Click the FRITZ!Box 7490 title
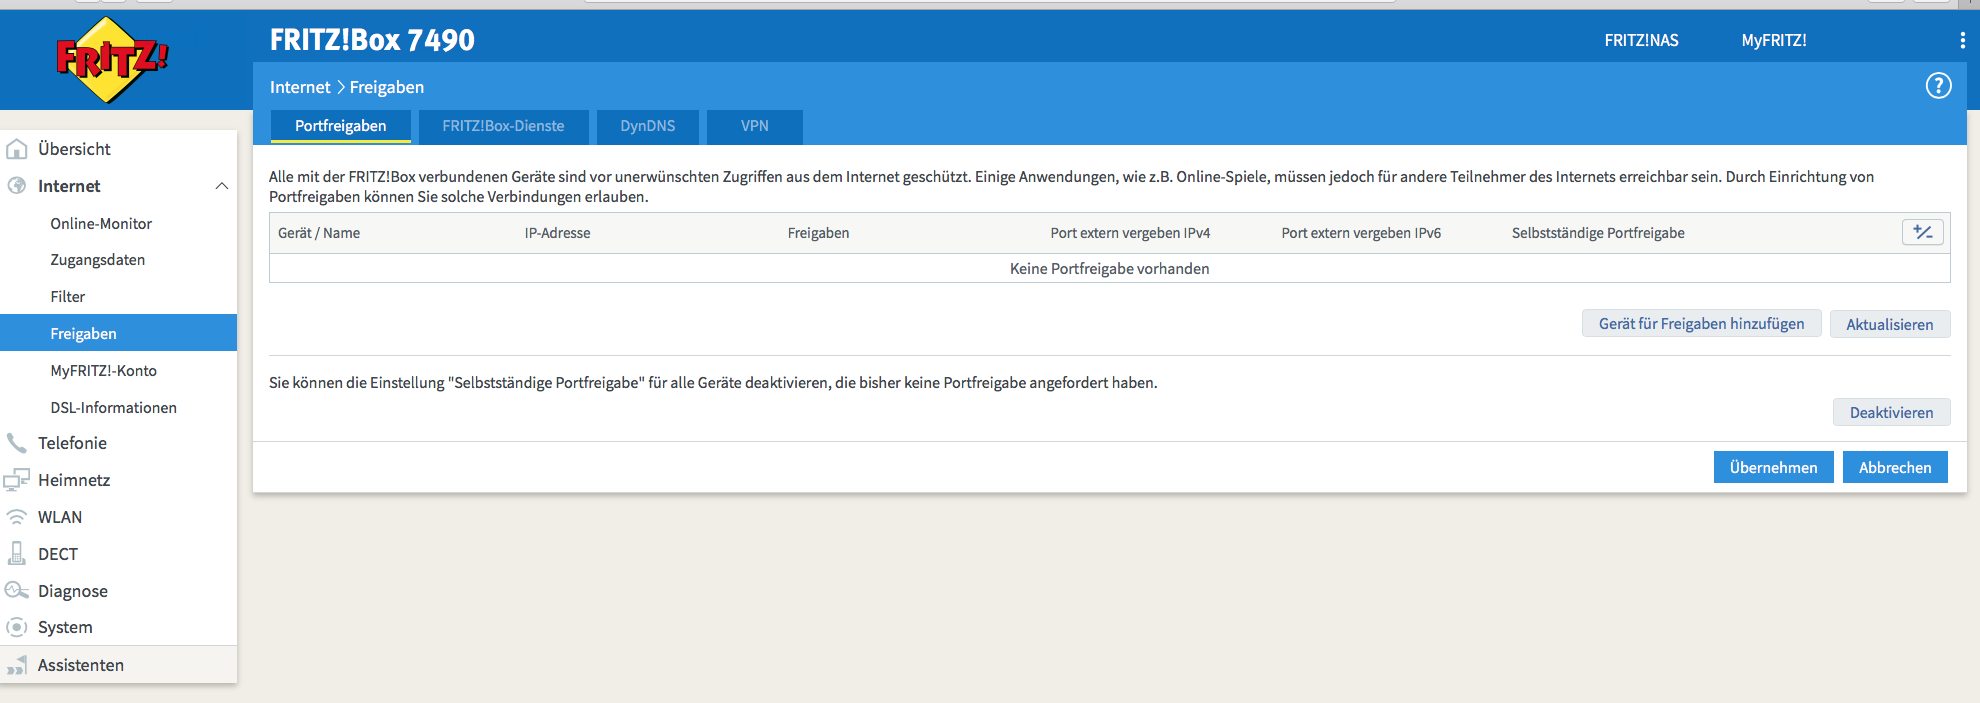Screen dimensions: 1980x703 click(372, 40)
